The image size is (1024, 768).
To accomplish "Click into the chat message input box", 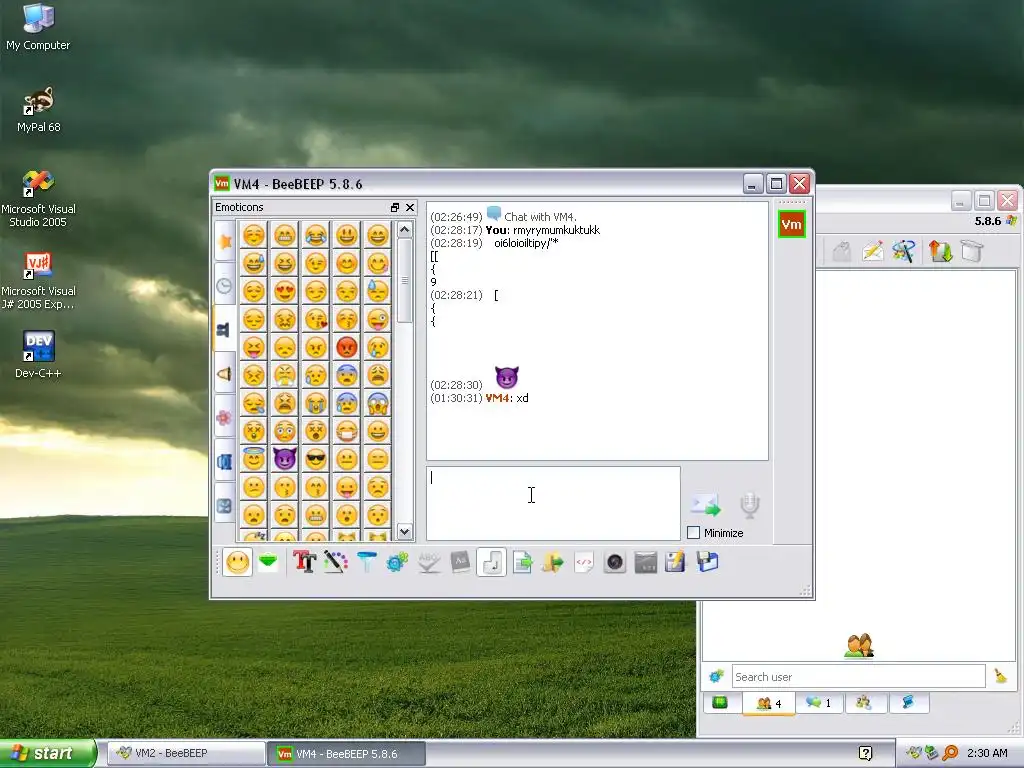I will coord(553,504).
